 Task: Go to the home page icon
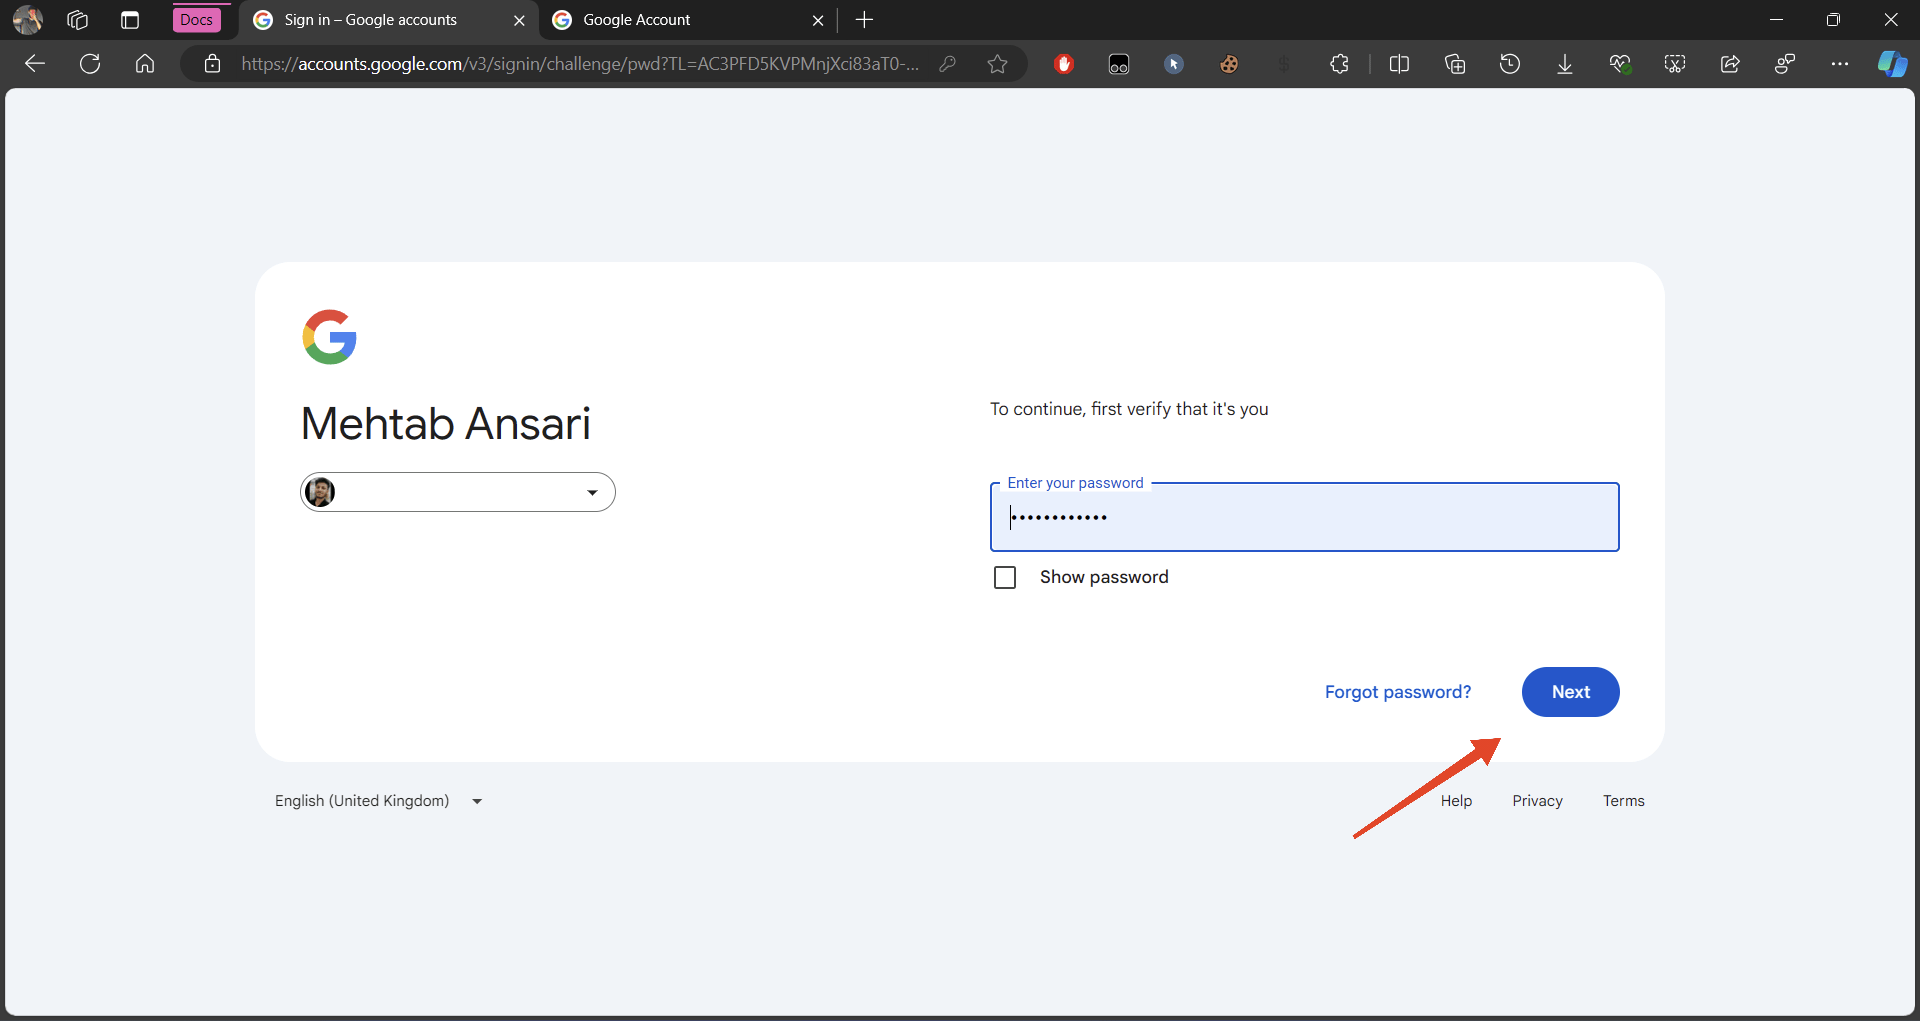click(145, 64)
